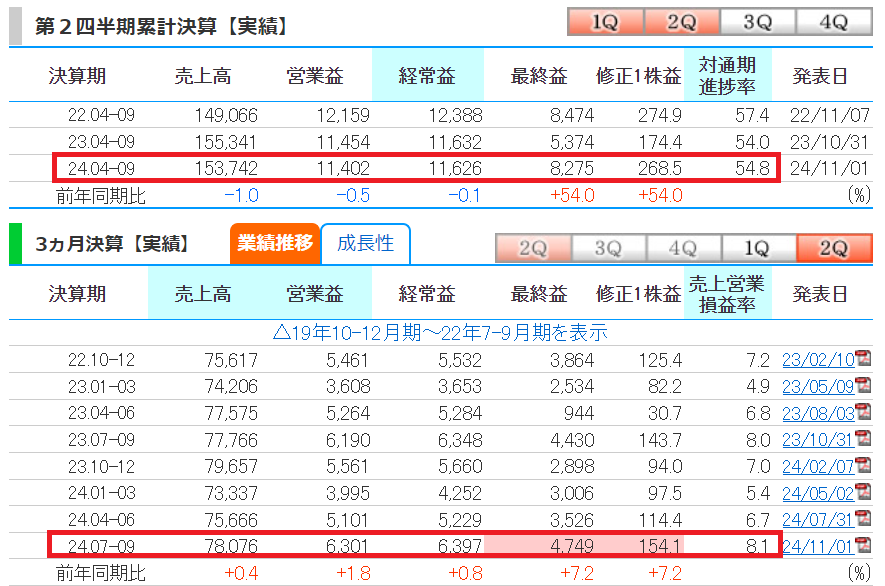This screenshot has height=586, width=885.
Task: Select net profit value 8,275
Action: 572,168
